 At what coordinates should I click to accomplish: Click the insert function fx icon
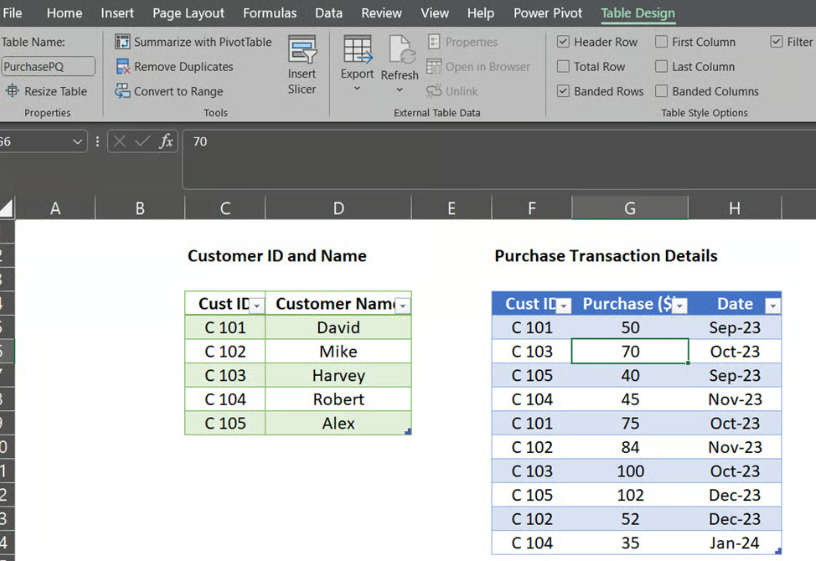coord(167,142)
